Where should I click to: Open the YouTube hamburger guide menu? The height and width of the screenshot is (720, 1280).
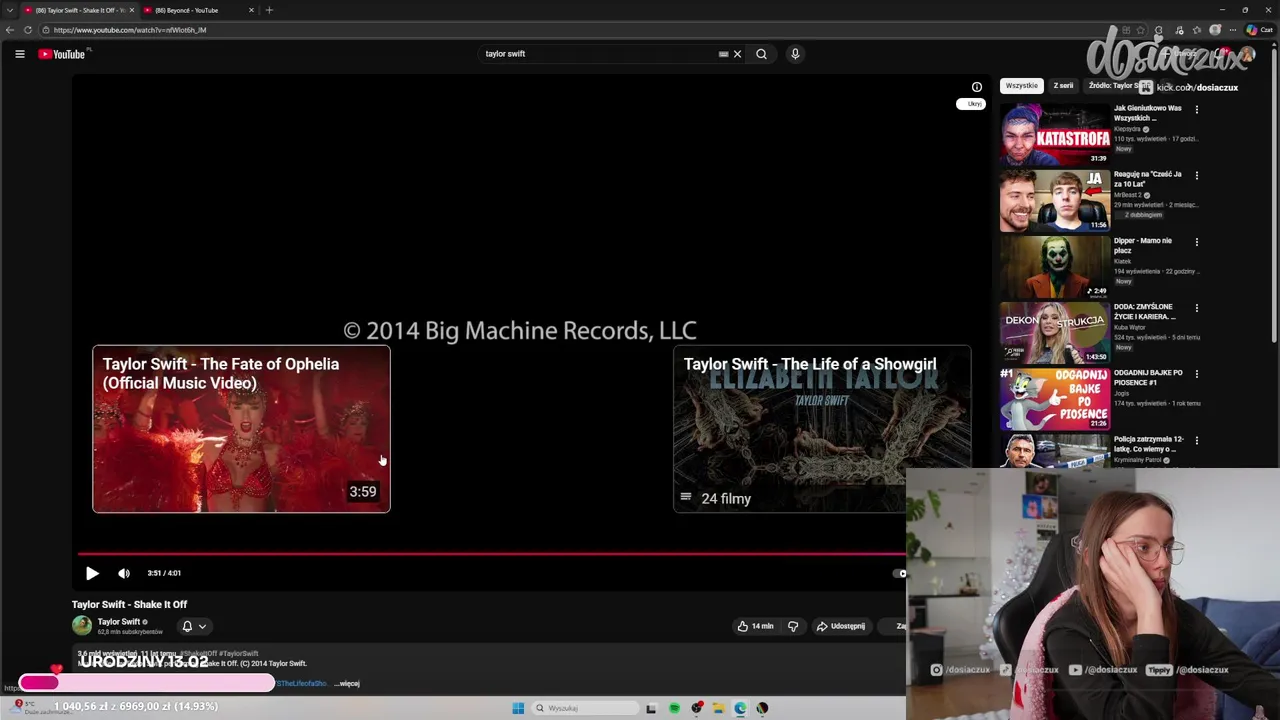coord(20,54)
